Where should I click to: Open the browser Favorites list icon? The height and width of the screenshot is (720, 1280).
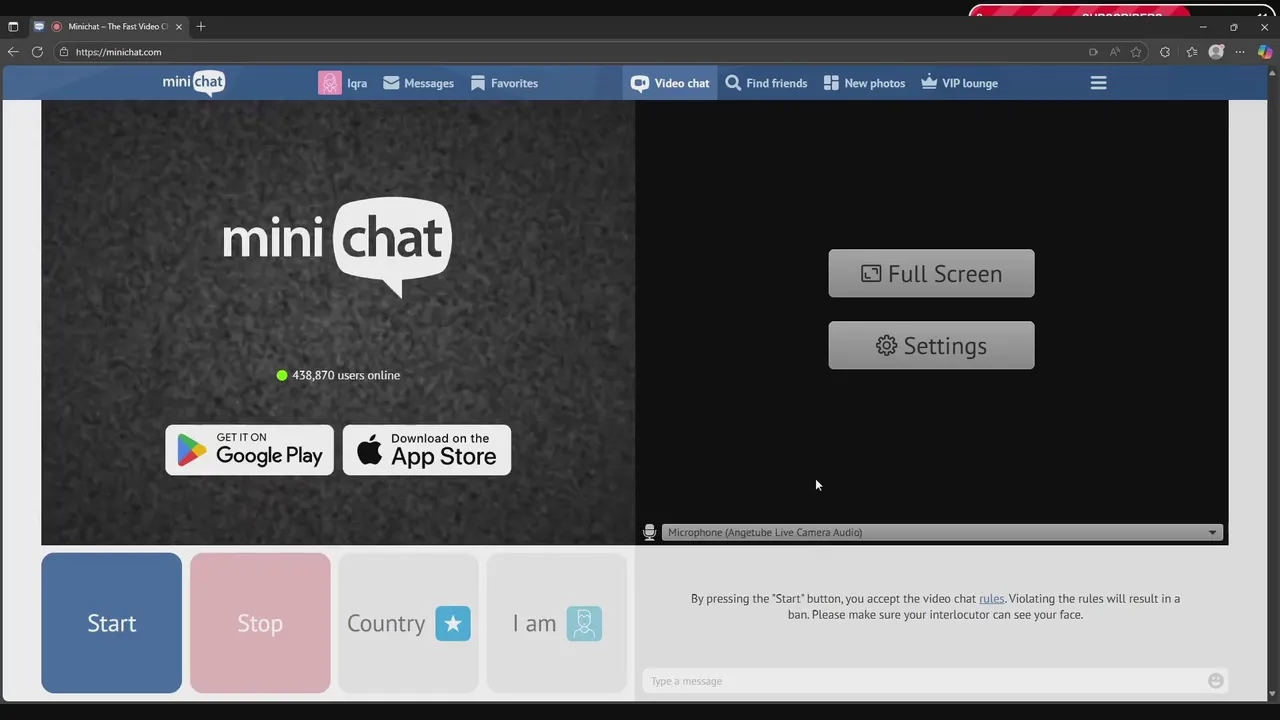coord(1191,52)
